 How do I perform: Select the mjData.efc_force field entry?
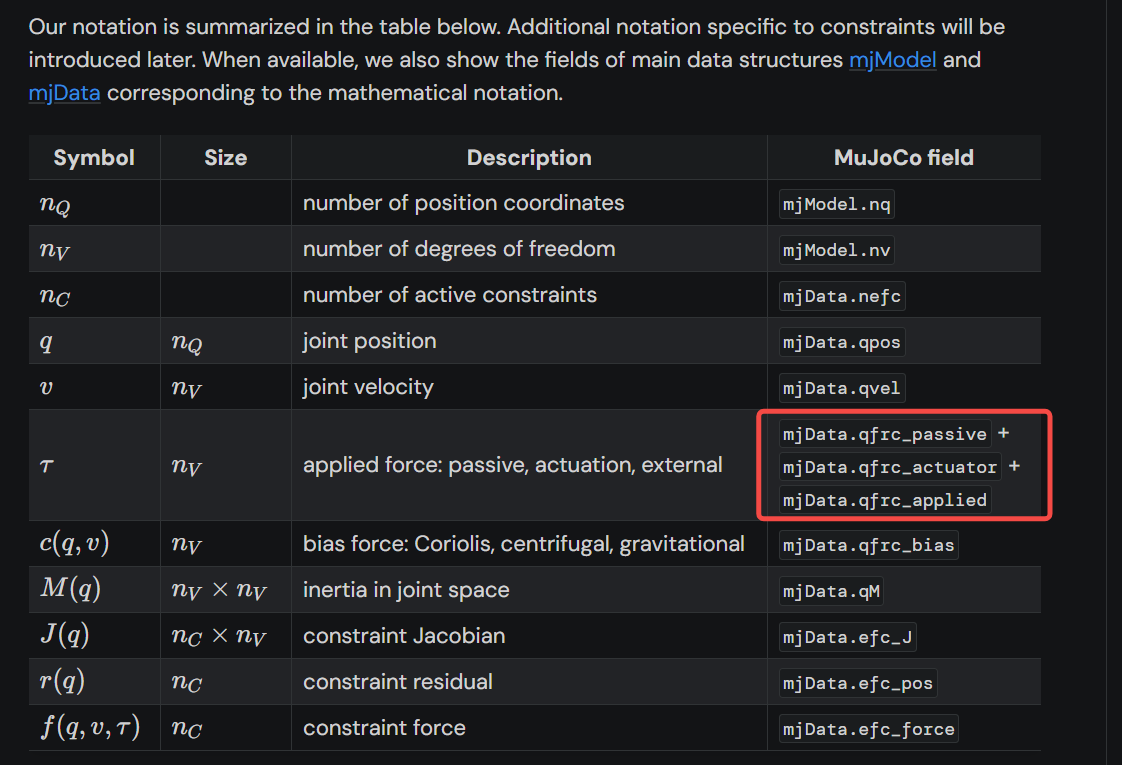(869, 729)
